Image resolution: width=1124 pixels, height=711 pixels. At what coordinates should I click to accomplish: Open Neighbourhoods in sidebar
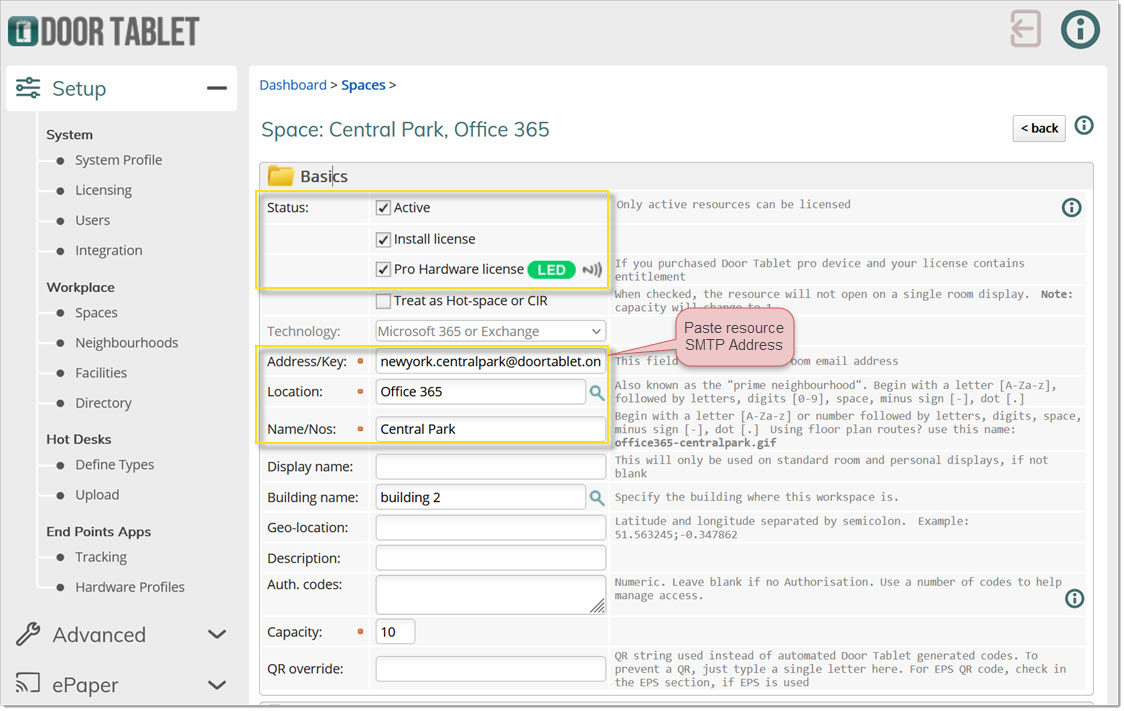[x=127, y=343]
